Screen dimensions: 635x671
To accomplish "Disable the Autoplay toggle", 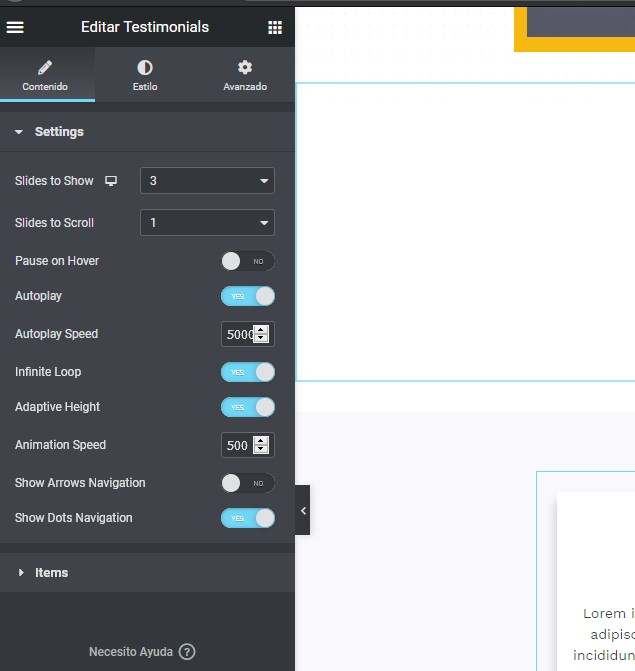I will point(248,296).
